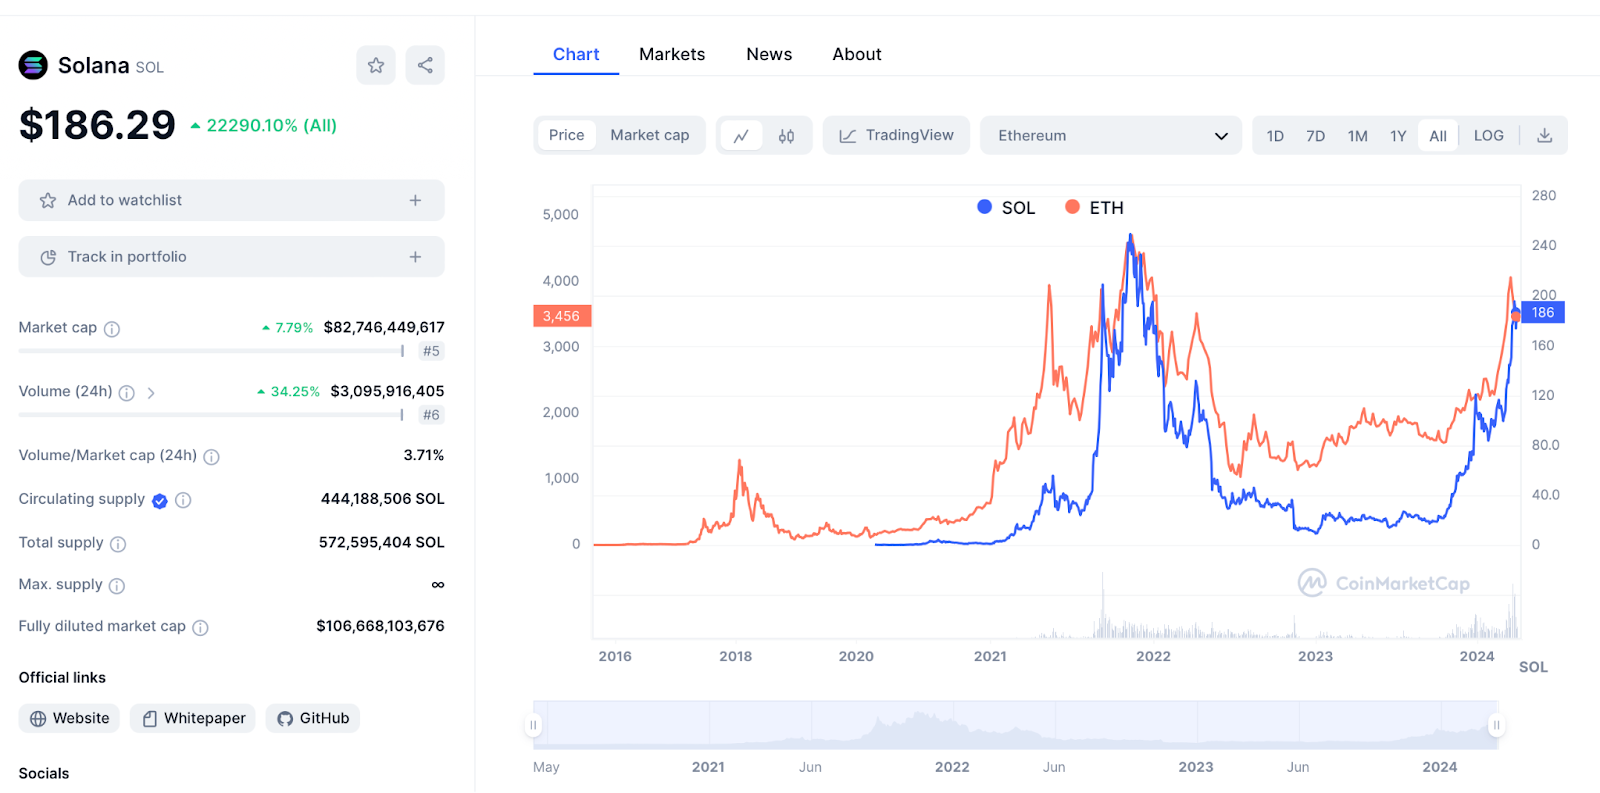Screen dimensions: 1600x793
Task: Click the 22290.10% (All) price change
Action: pos(264,126)
